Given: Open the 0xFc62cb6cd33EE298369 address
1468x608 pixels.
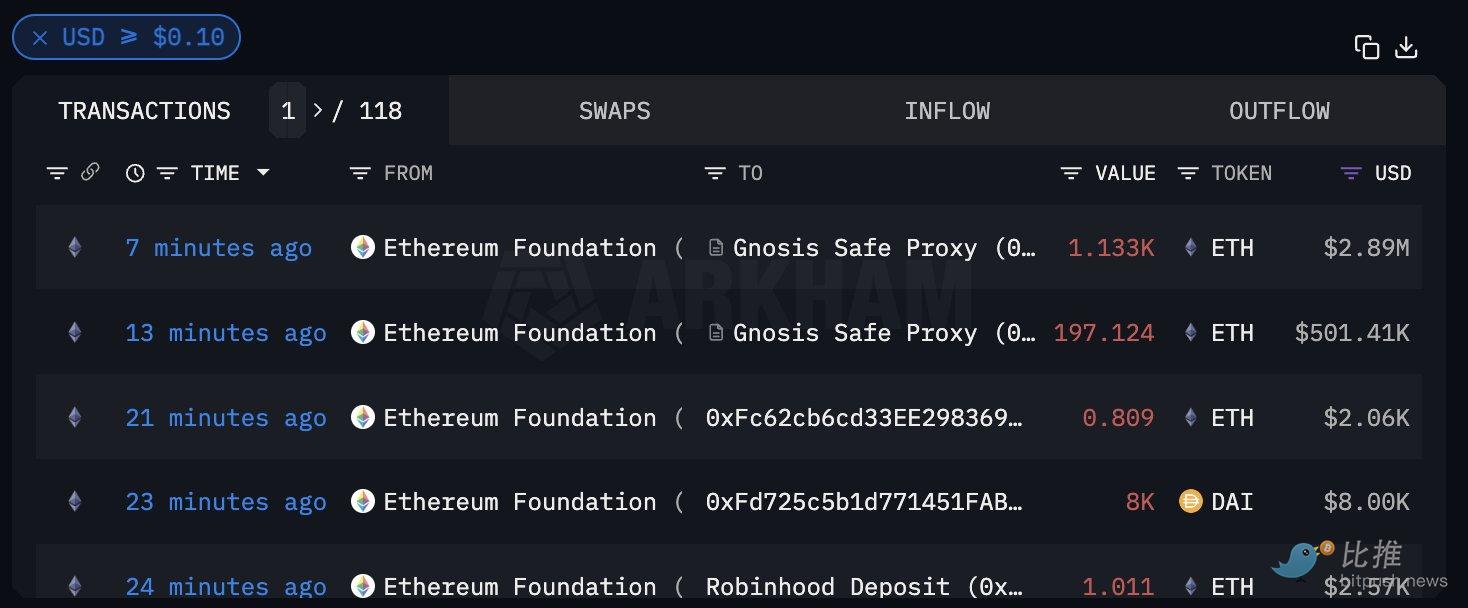Looking at the screenshot, I should [x=864, y=418].
